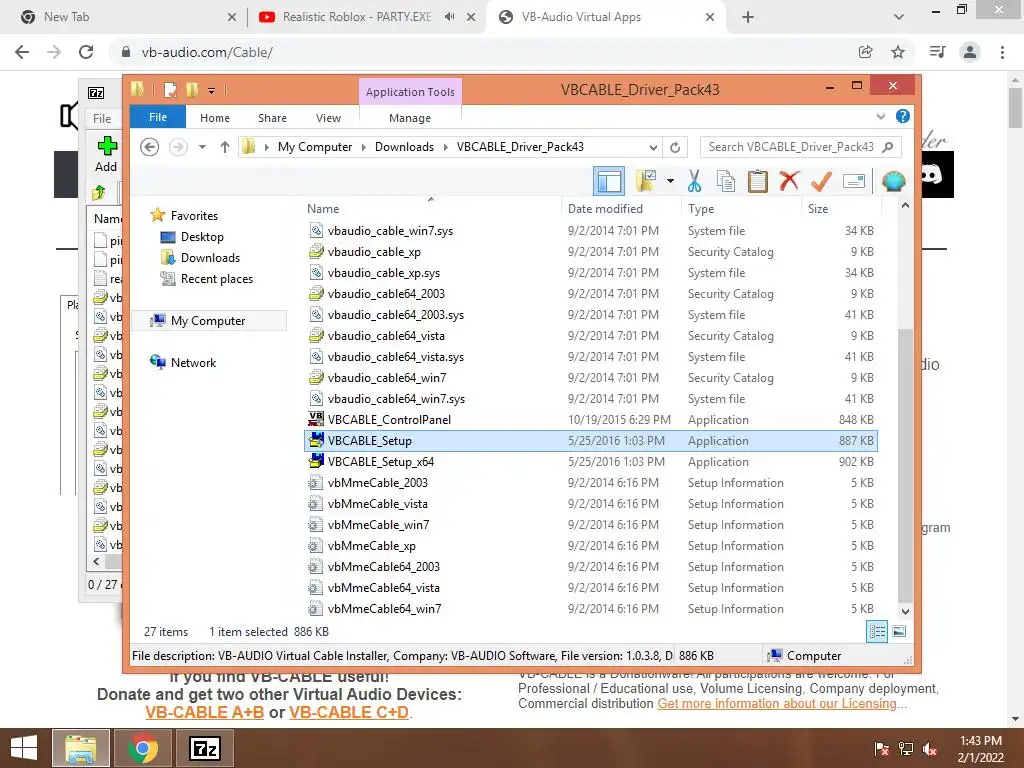Click the Copy toolbar icon

point(726,181)
